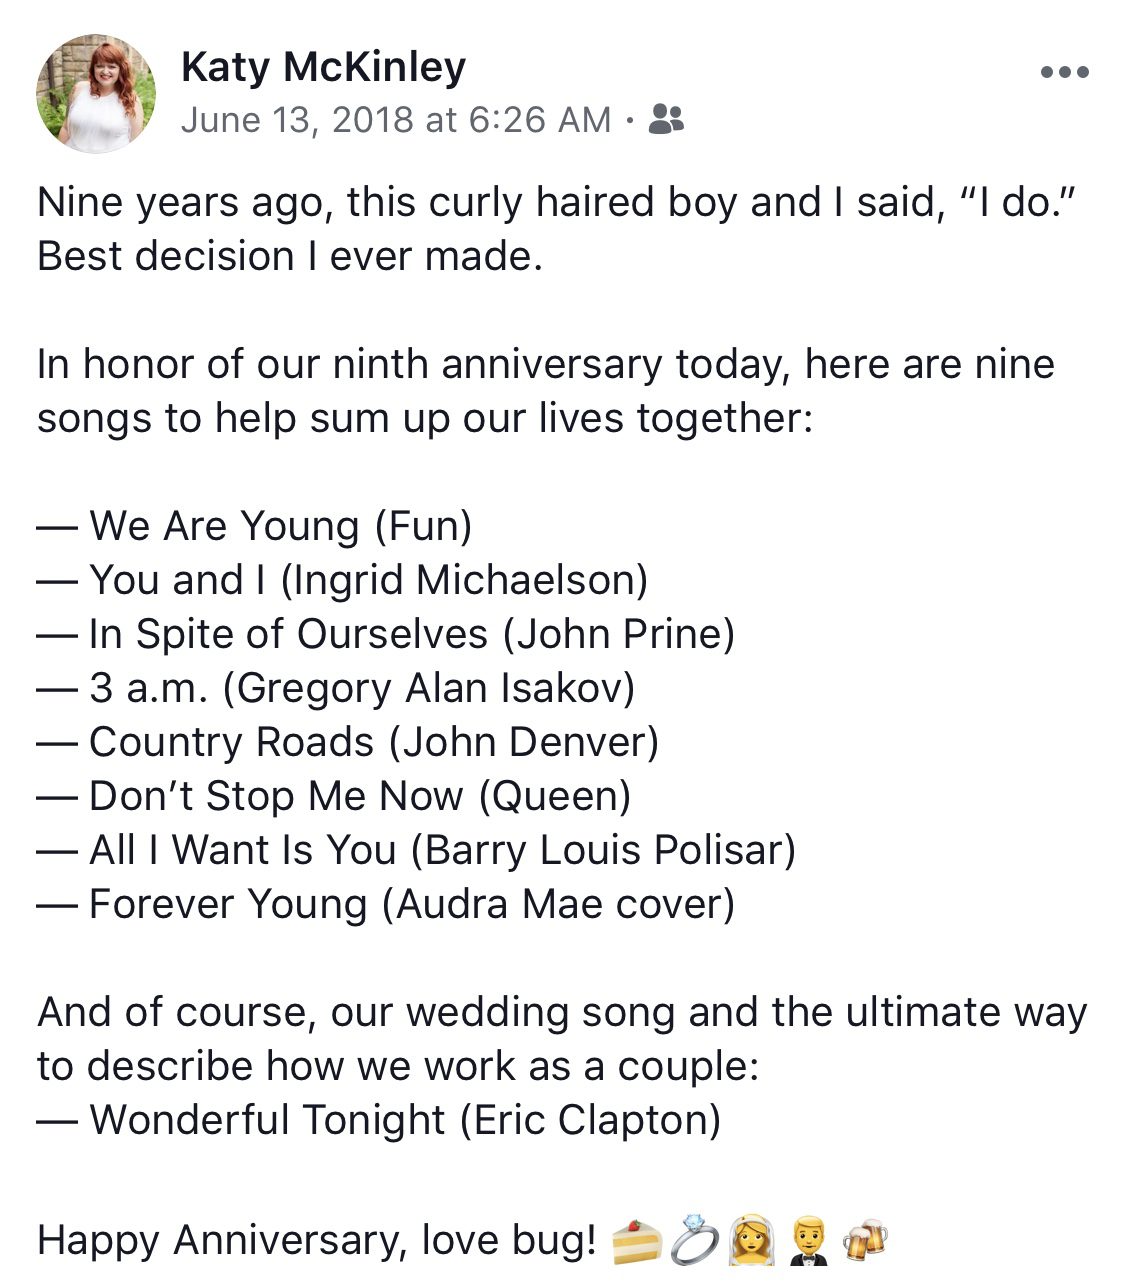Screen dimensions: 1125x1287
Task: Click the groom in tuxedo emoji
Action: click(811, 1241)
